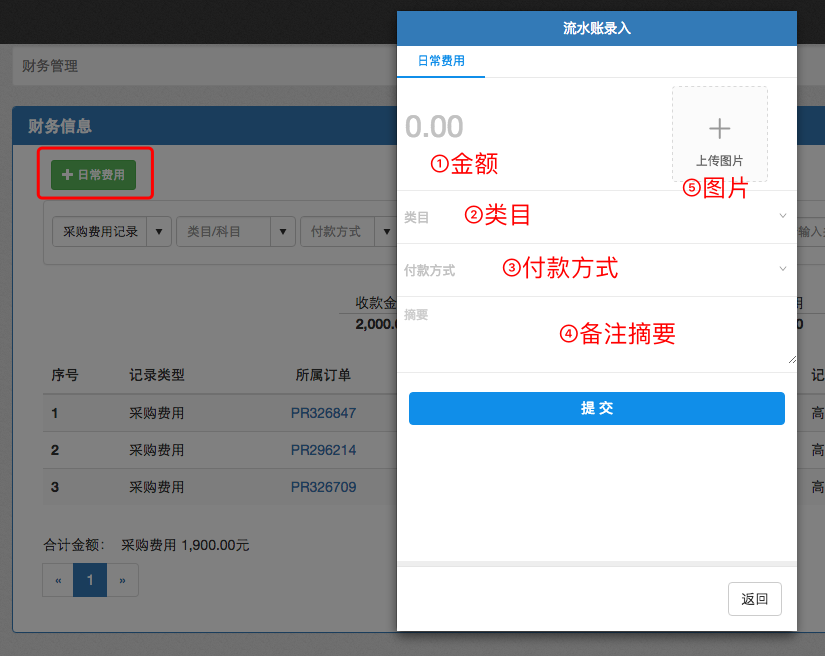Open order link PR326847
Screen dimensions: 825x656
click(323, 412)
